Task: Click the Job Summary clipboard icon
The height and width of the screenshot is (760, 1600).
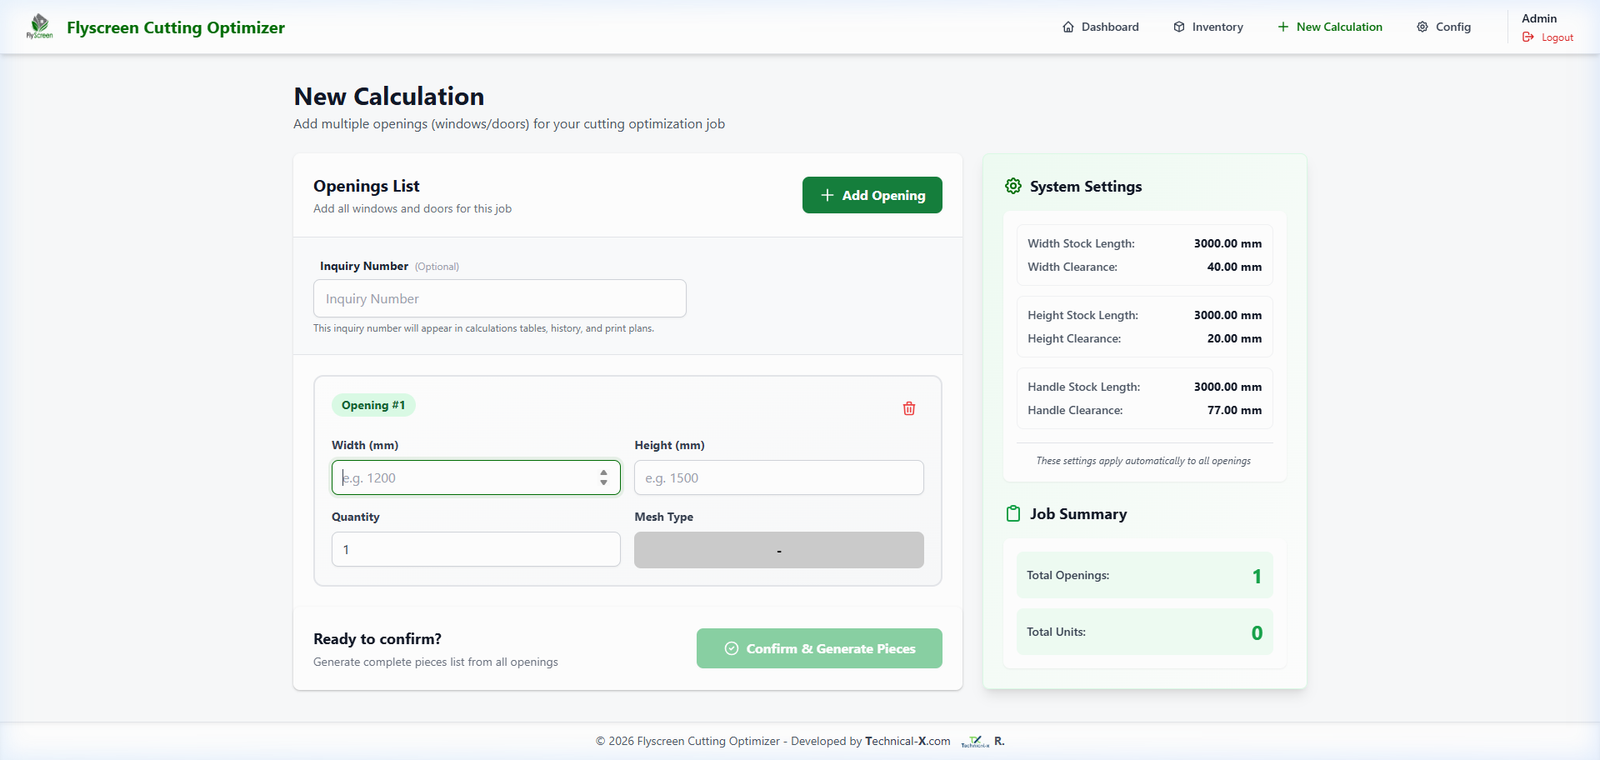Action: click(1013, 513)
